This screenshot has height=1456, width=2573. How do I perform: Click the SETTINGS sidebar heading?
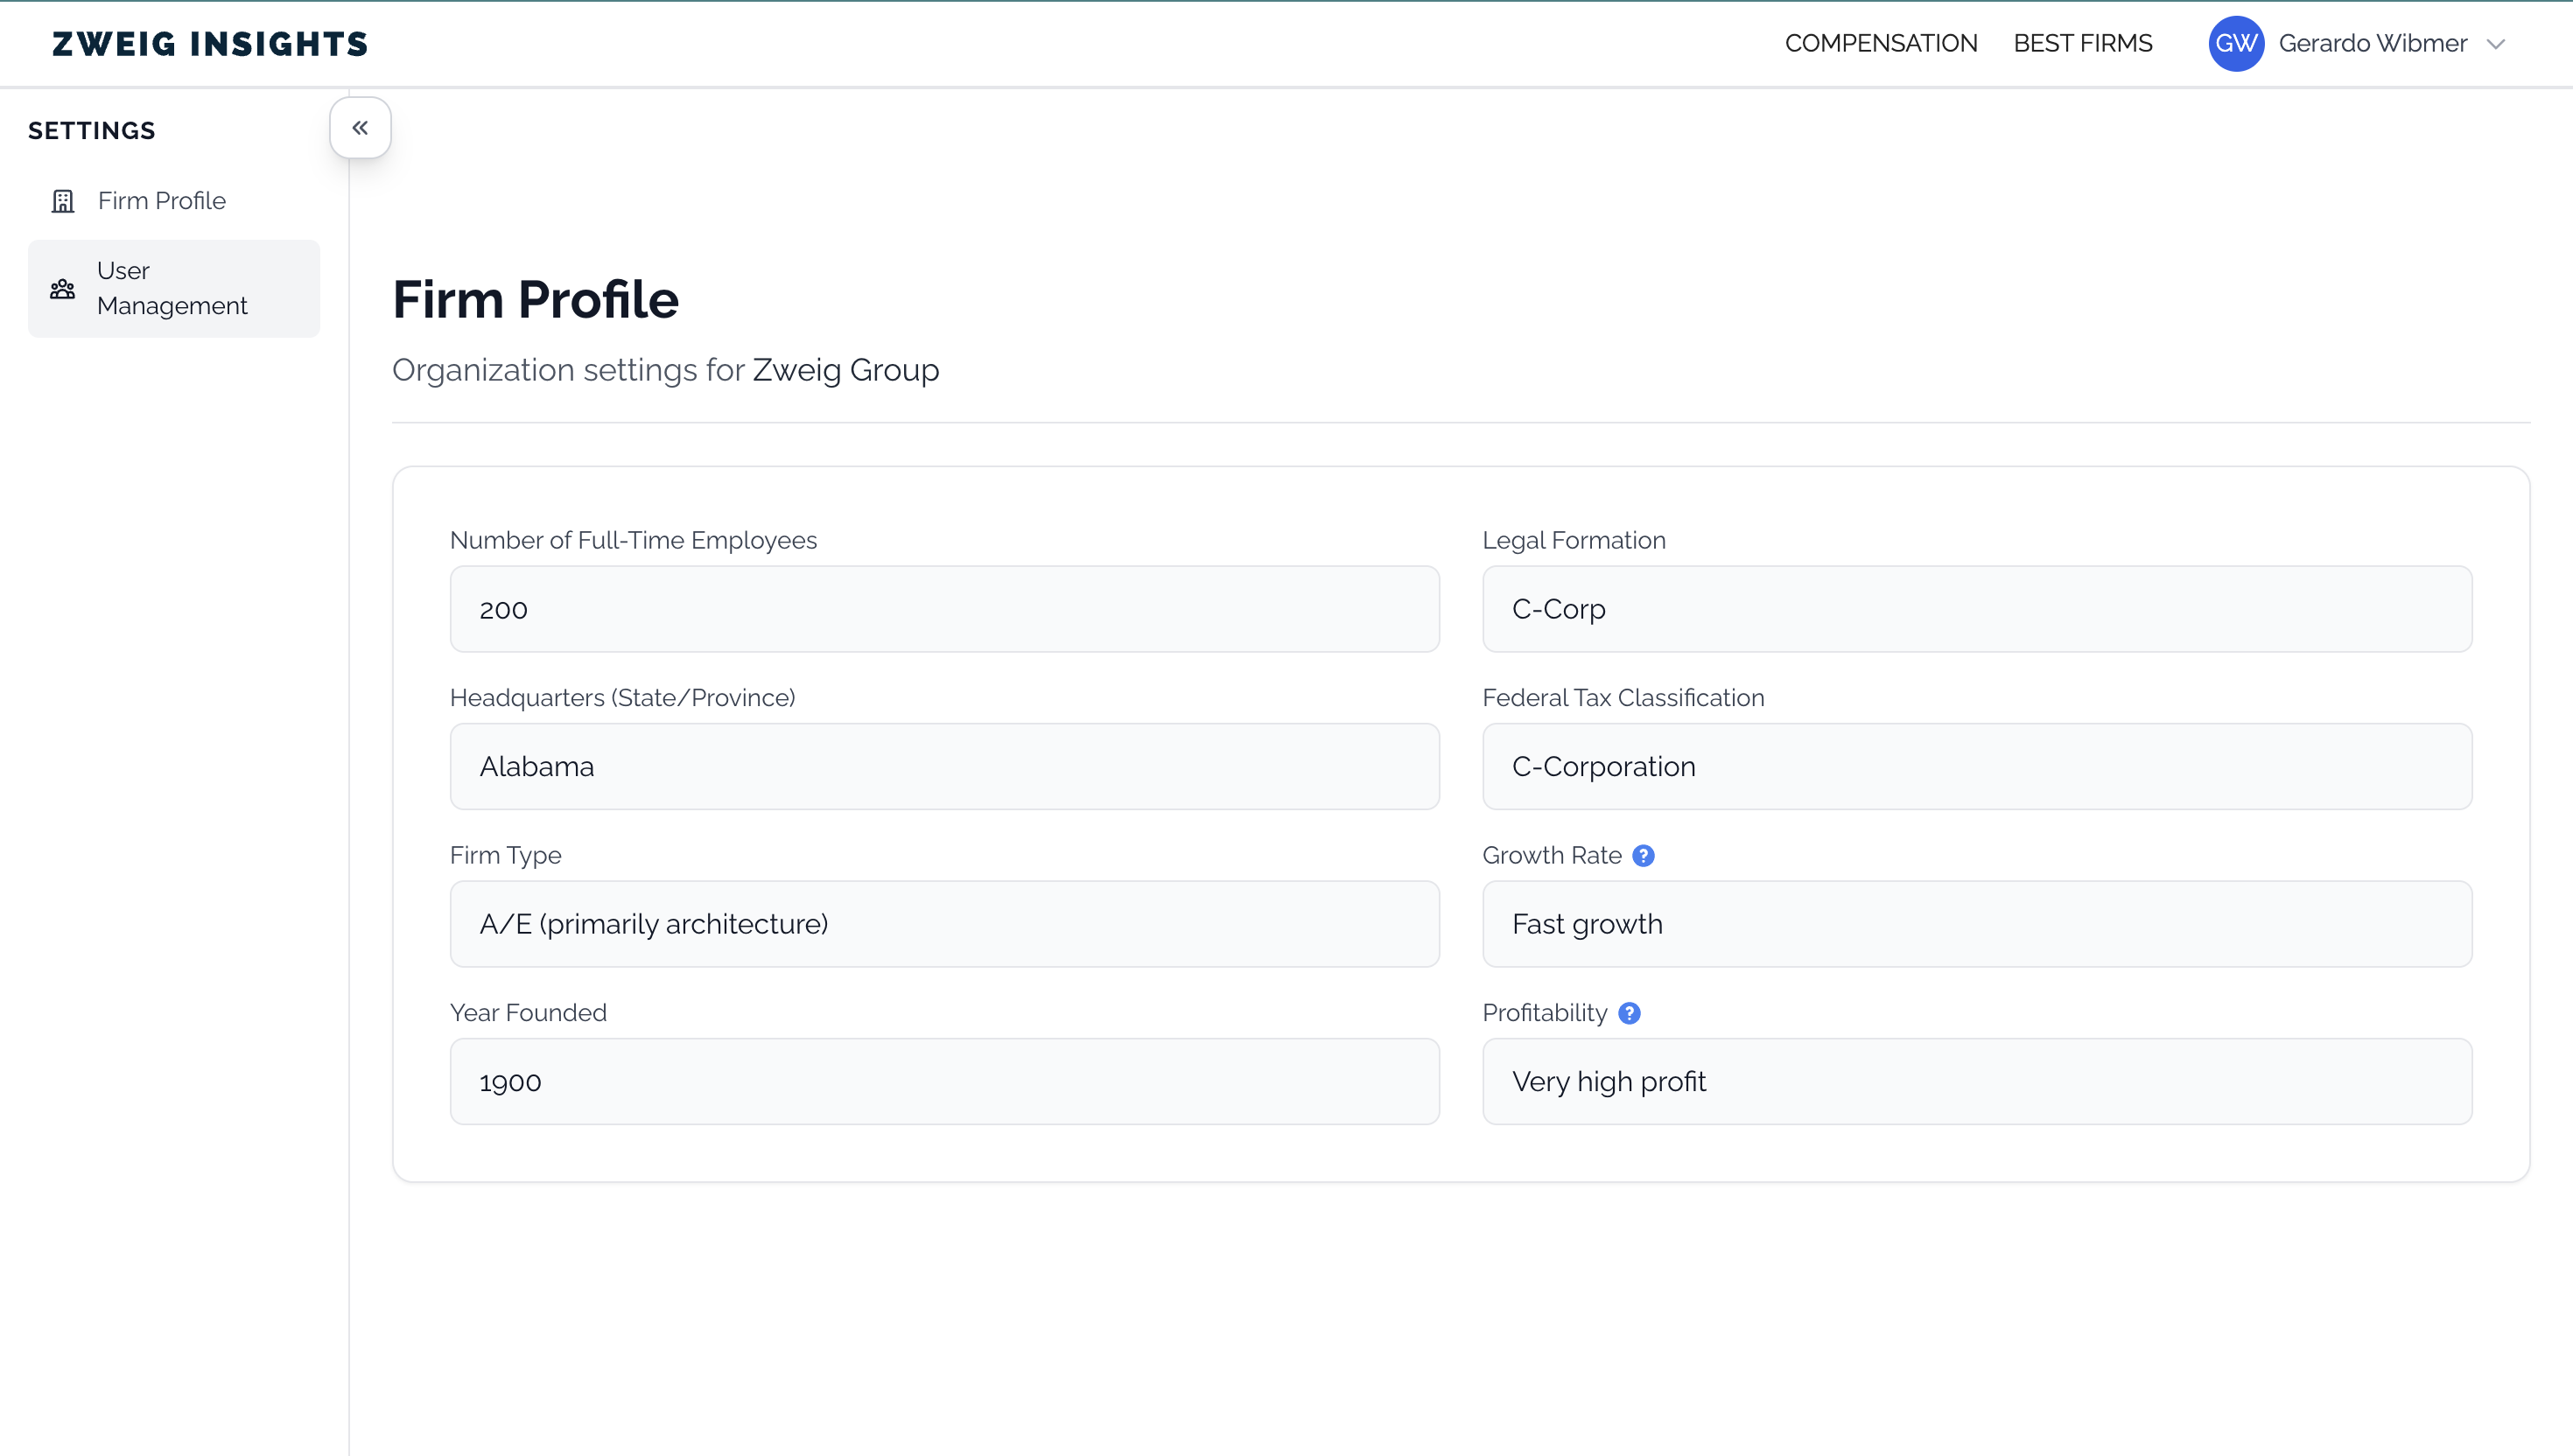coord(91,131)
